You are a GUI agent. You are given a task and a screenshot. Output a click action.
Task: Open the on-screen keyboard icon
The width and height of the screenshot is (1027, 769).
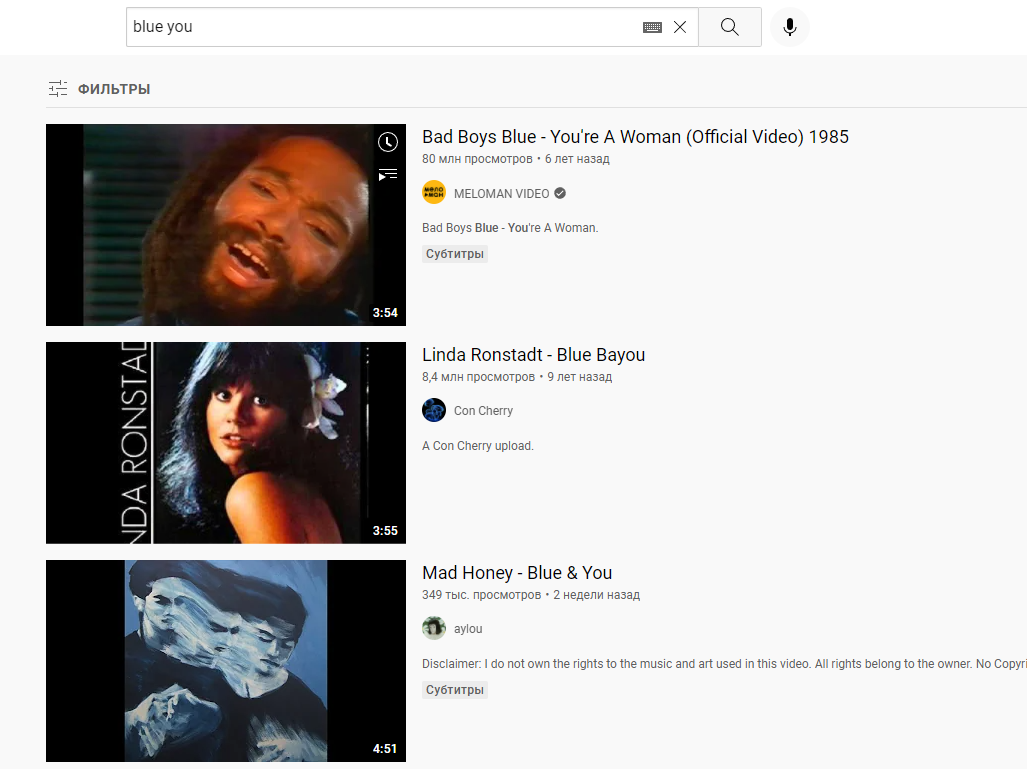(x=652, y=27)
